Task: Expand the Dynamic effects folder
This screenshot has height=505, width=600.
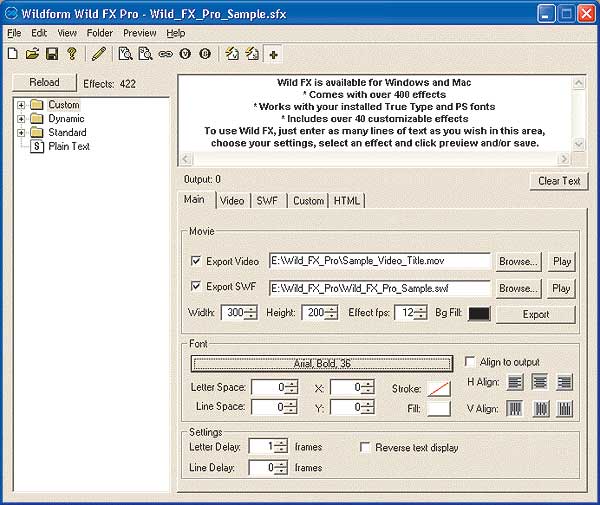Action: click(x=21, y=118)
